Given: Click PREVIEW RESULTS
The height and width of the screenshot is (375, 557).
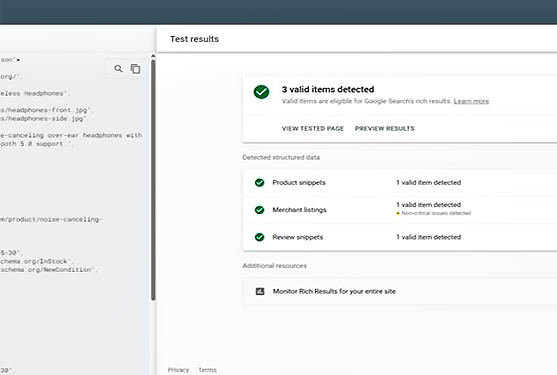Looking at the screenshot, I should pyautogui.click(x=385, y=129).
